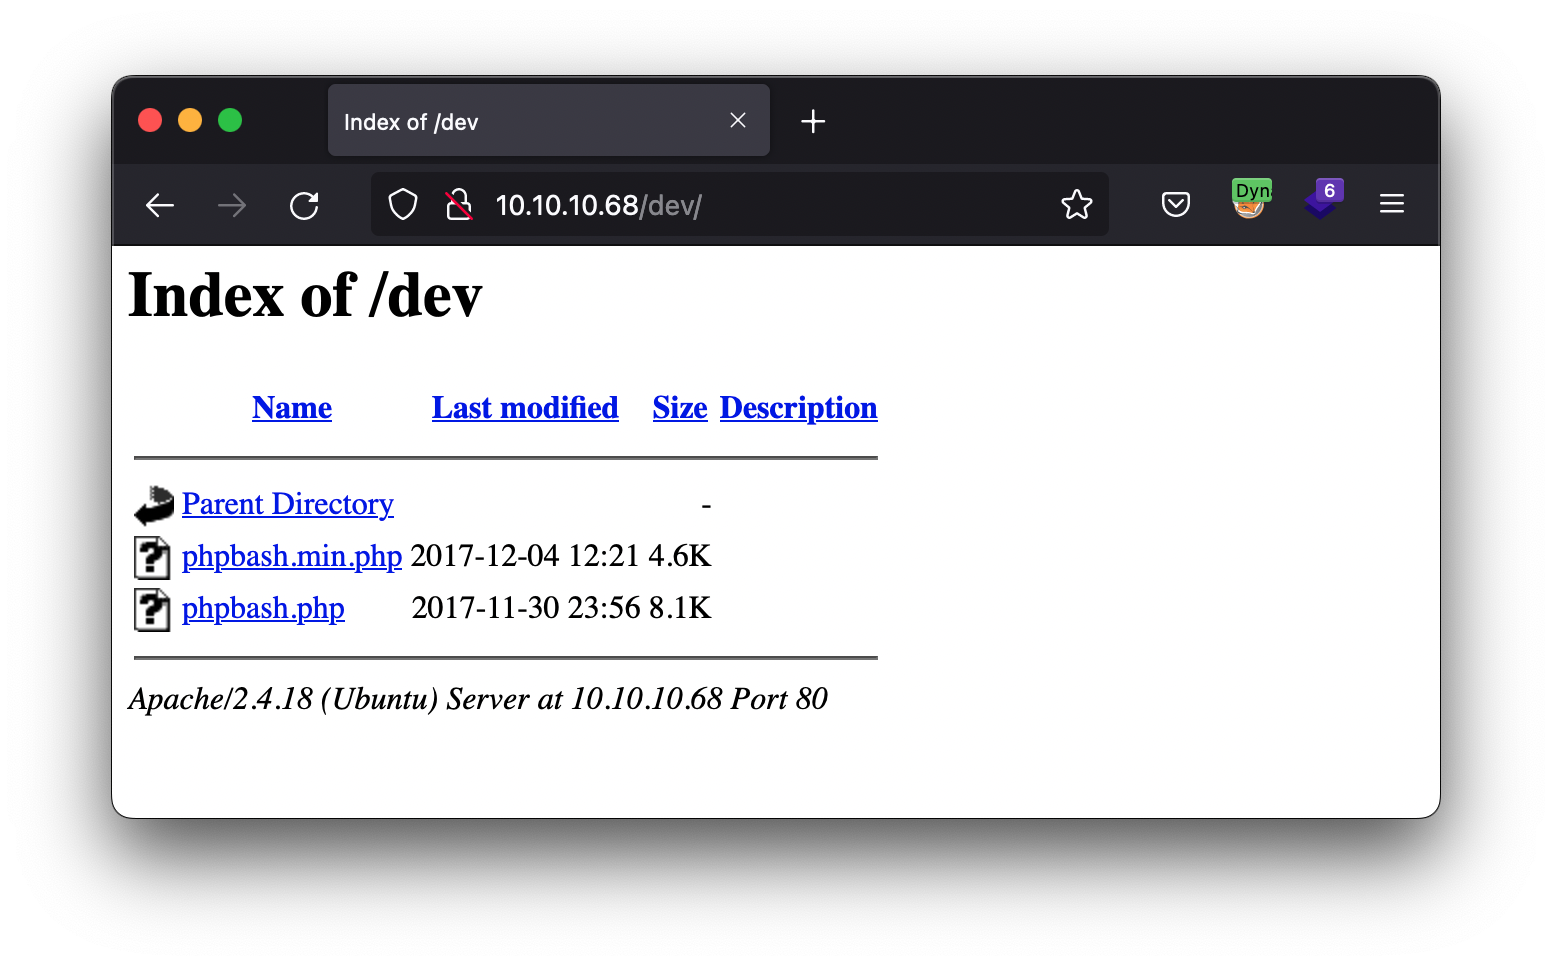Sort listing by Size
Viewport: 1552px width, 966px height.
(x=680, y=408)
